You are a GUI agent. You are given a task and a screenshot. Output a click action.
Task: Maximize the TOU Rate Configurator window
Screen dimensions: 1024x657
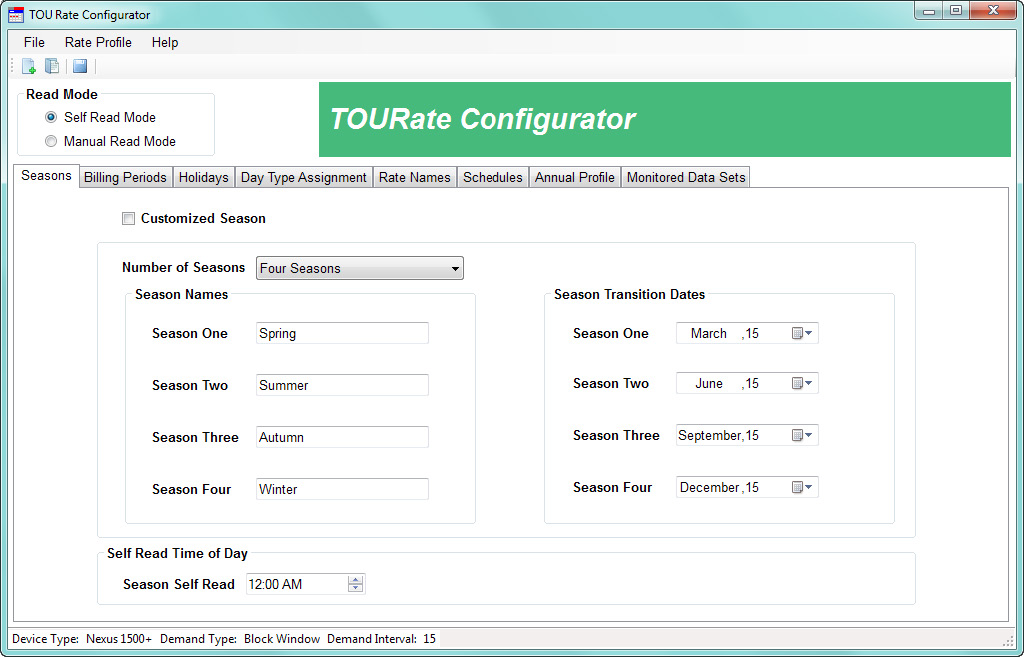click(x=956, y=11)
